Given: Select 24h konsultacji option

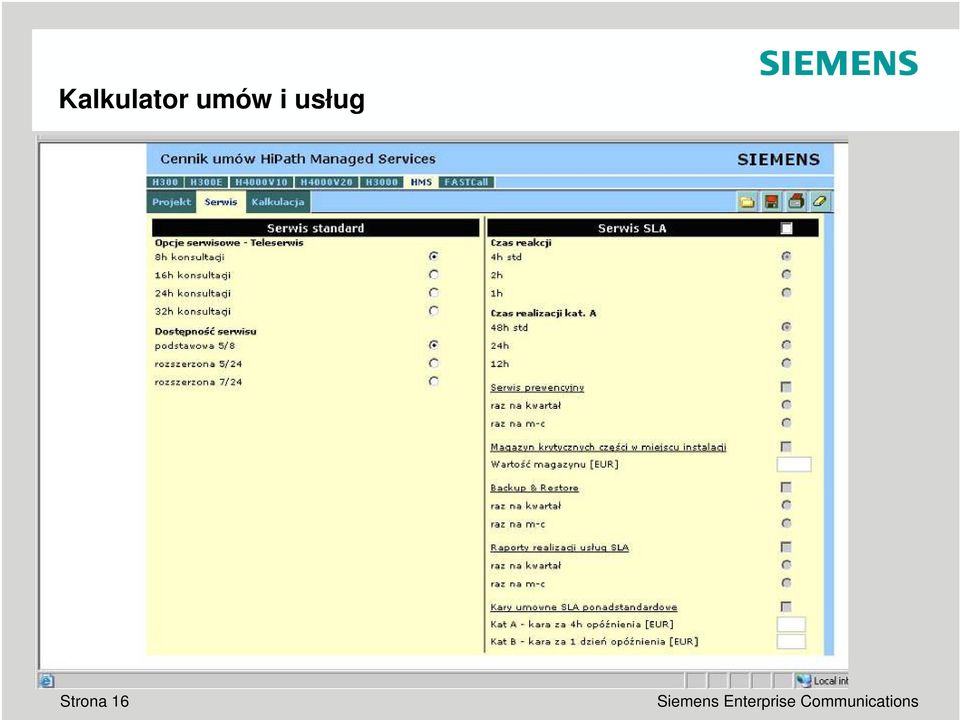Looking at the screenshot, I should (433, 293).
